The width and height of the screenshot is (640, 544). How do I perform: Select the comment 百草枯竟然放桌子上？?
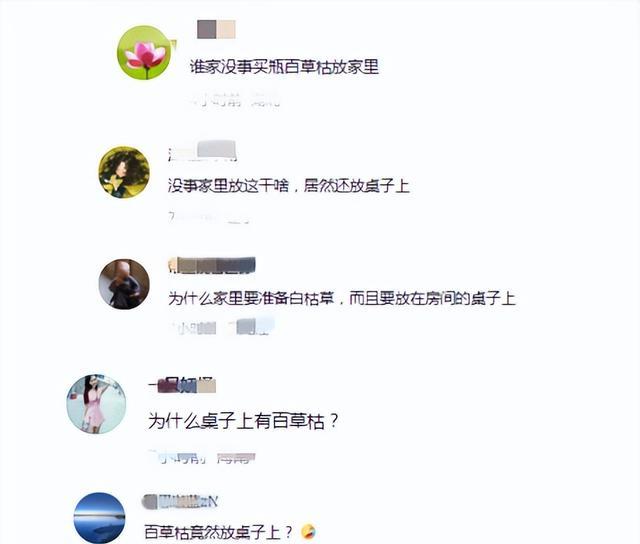click(x=219, y=532)
